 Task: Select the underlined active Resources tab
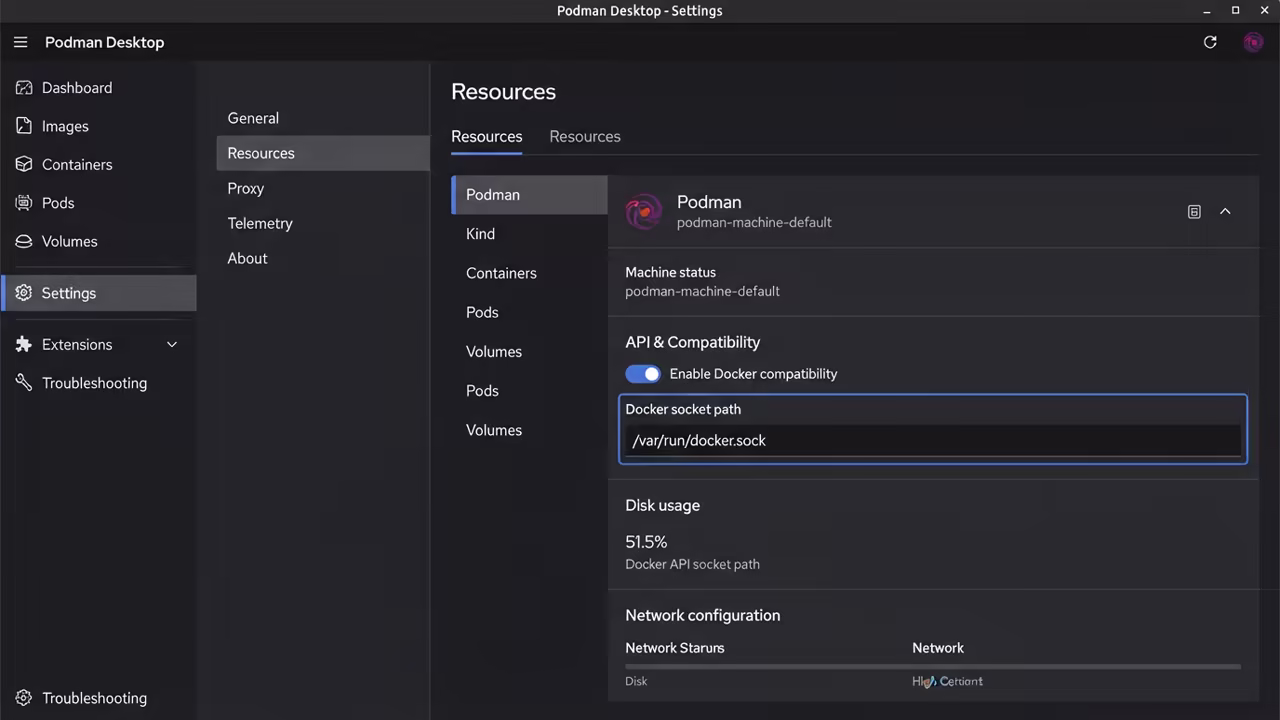(x=487, y=137)
